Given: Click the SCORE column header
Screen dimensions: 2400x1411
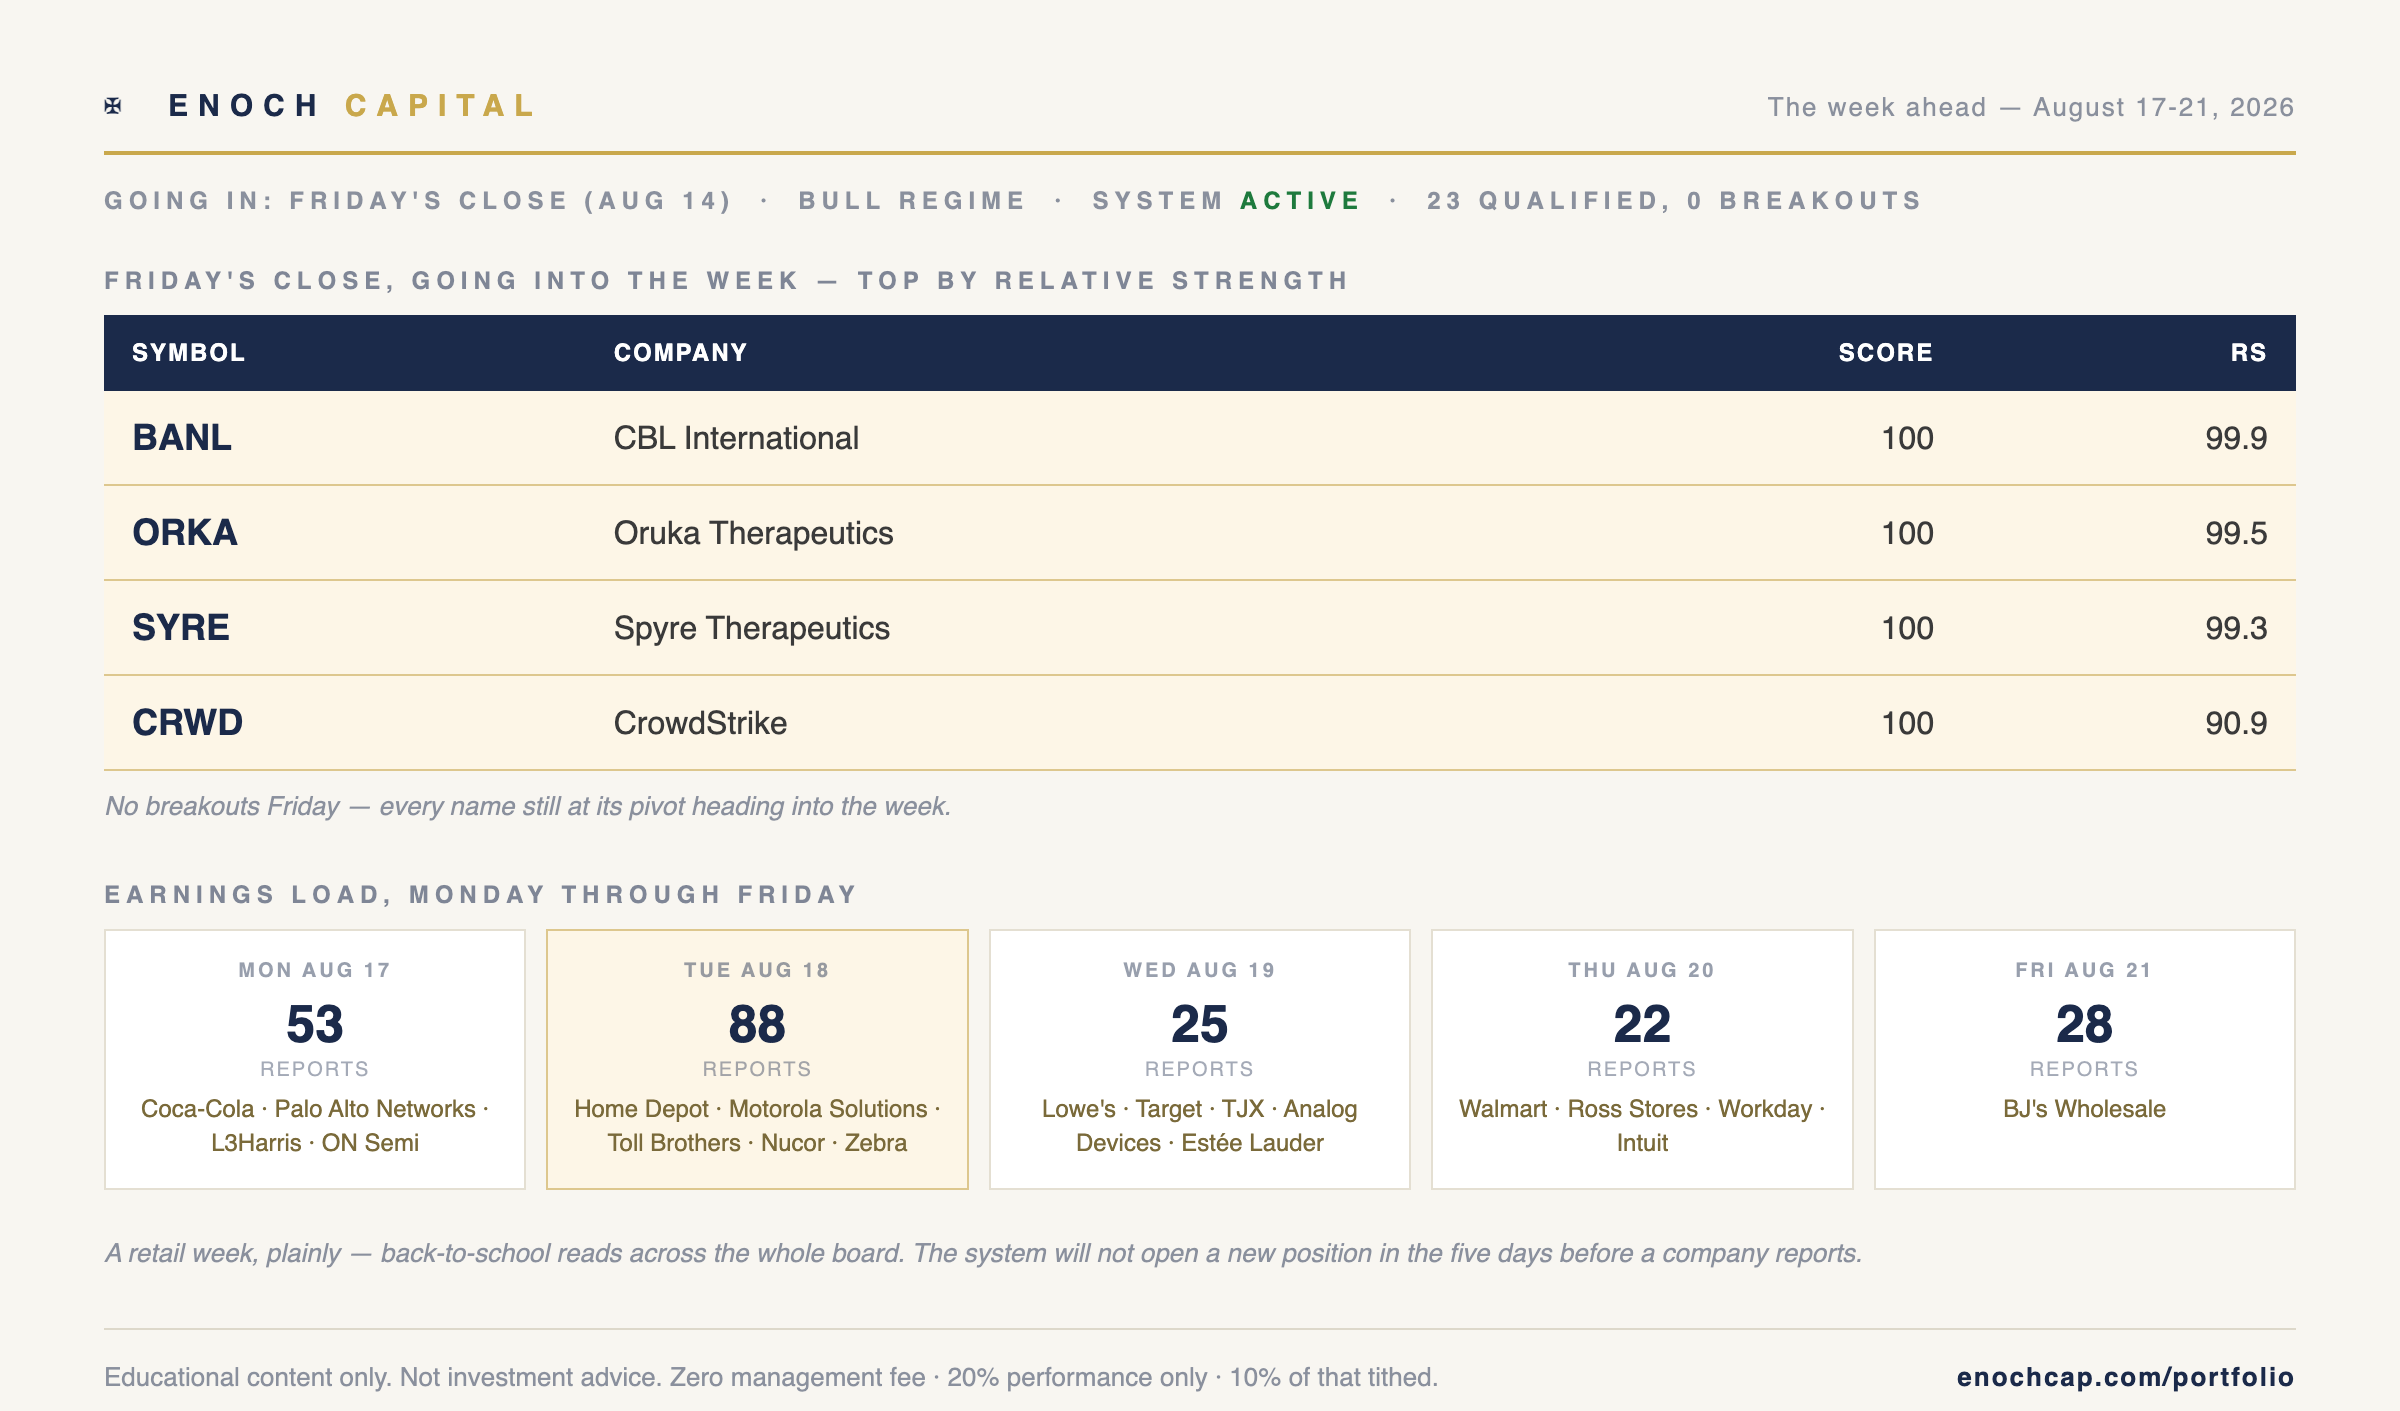Looking at the screenshot, I should [1885, 352].
